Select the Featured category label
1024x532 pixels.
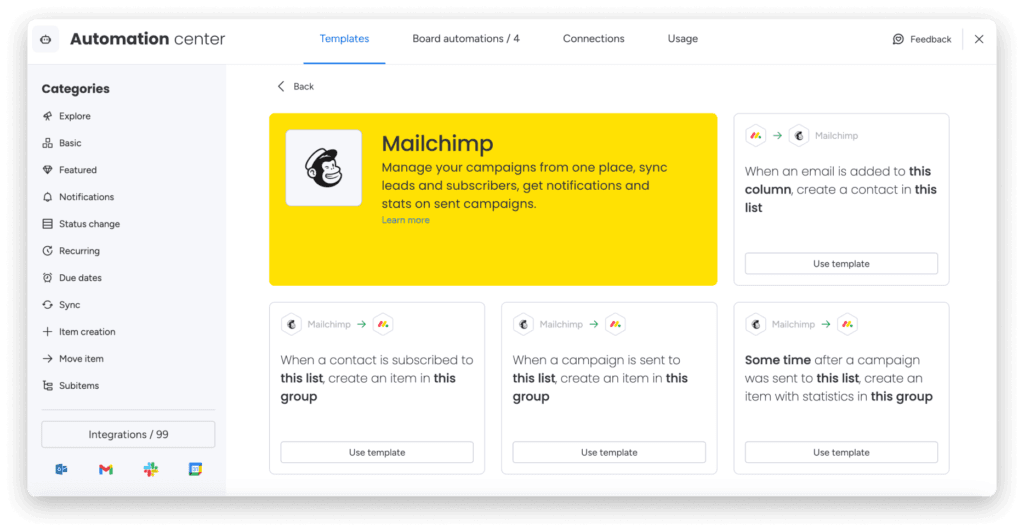click(x=78, y=170)
